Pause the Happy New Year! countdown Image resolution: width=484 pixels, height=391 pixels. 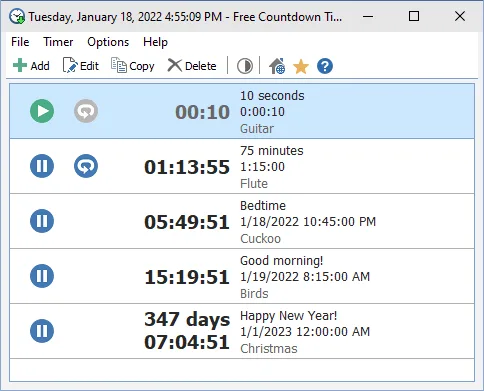(42, 331)
